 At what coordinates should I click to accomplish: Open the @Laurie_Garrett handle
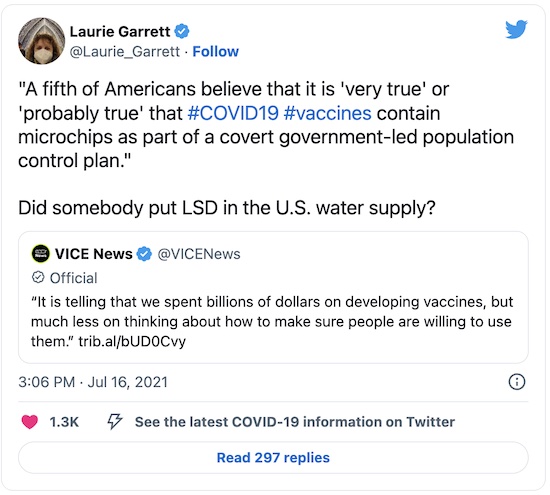[125, 52]
